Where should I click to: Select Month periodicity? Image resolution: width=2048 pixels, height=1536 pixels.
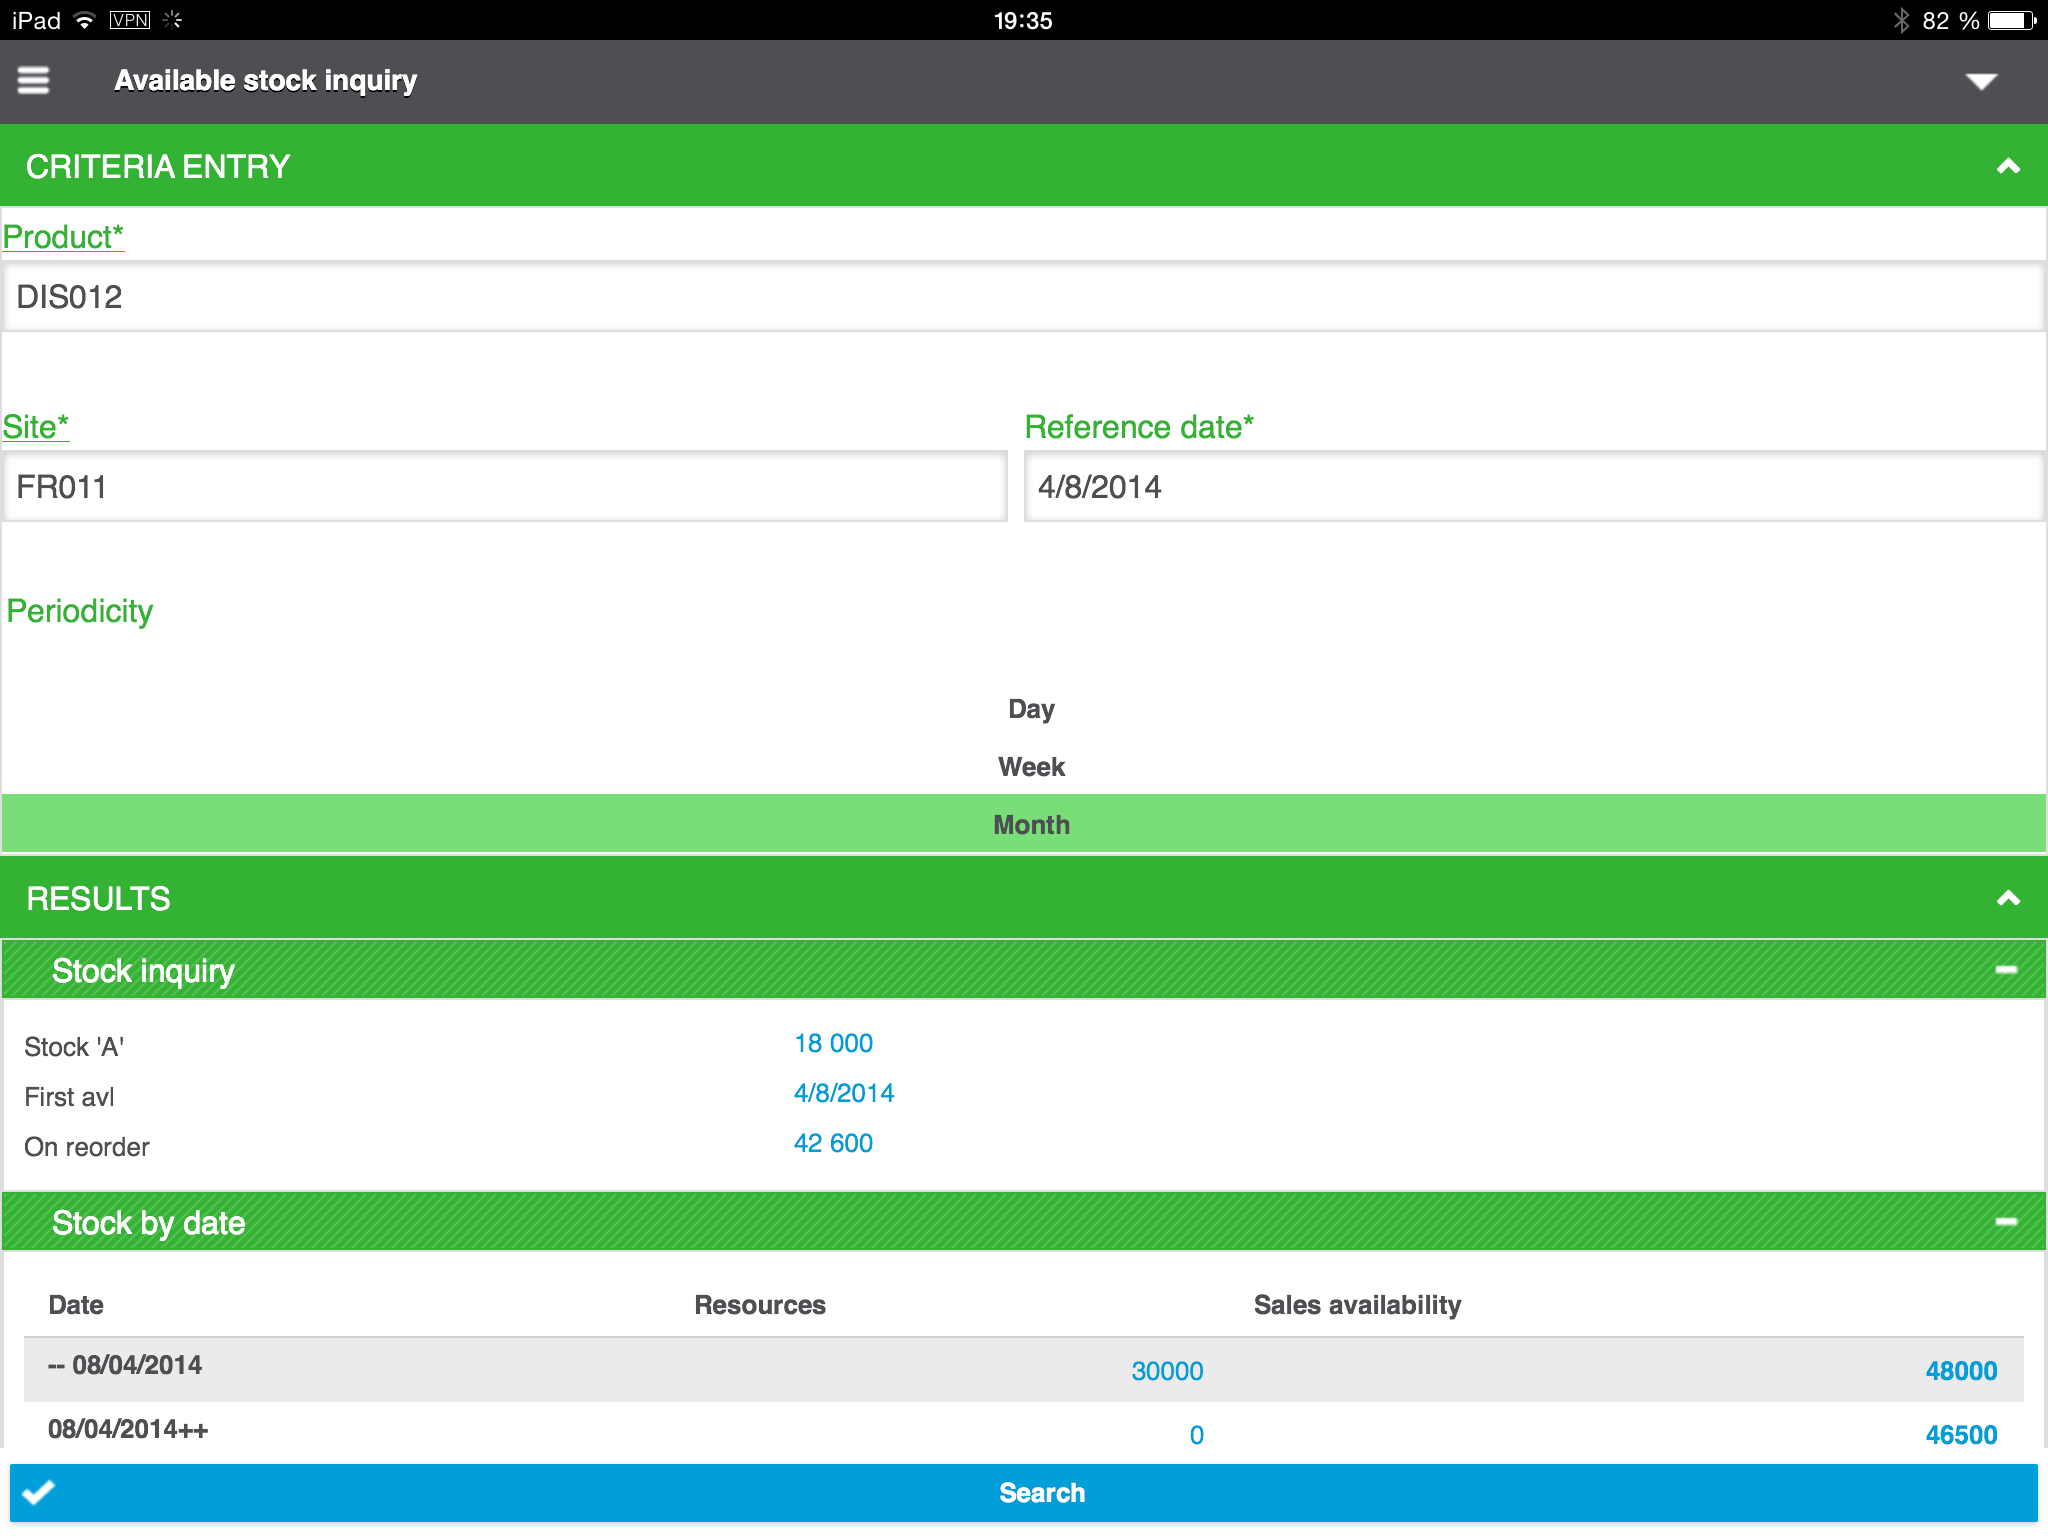coord(1031,824)
